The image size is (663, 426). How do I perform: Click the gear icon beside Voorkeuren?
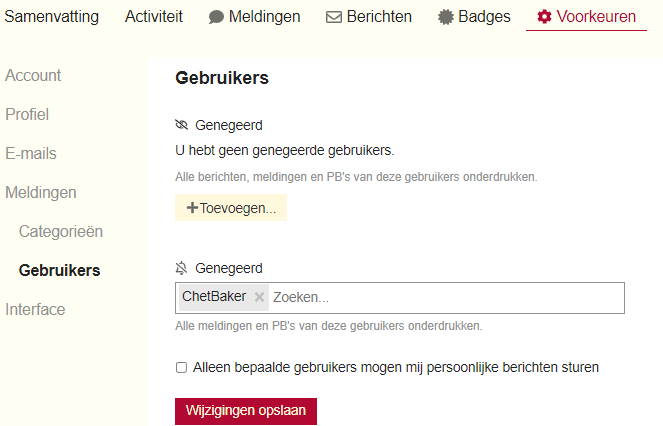pyautogui.click(x=544, y=17)
